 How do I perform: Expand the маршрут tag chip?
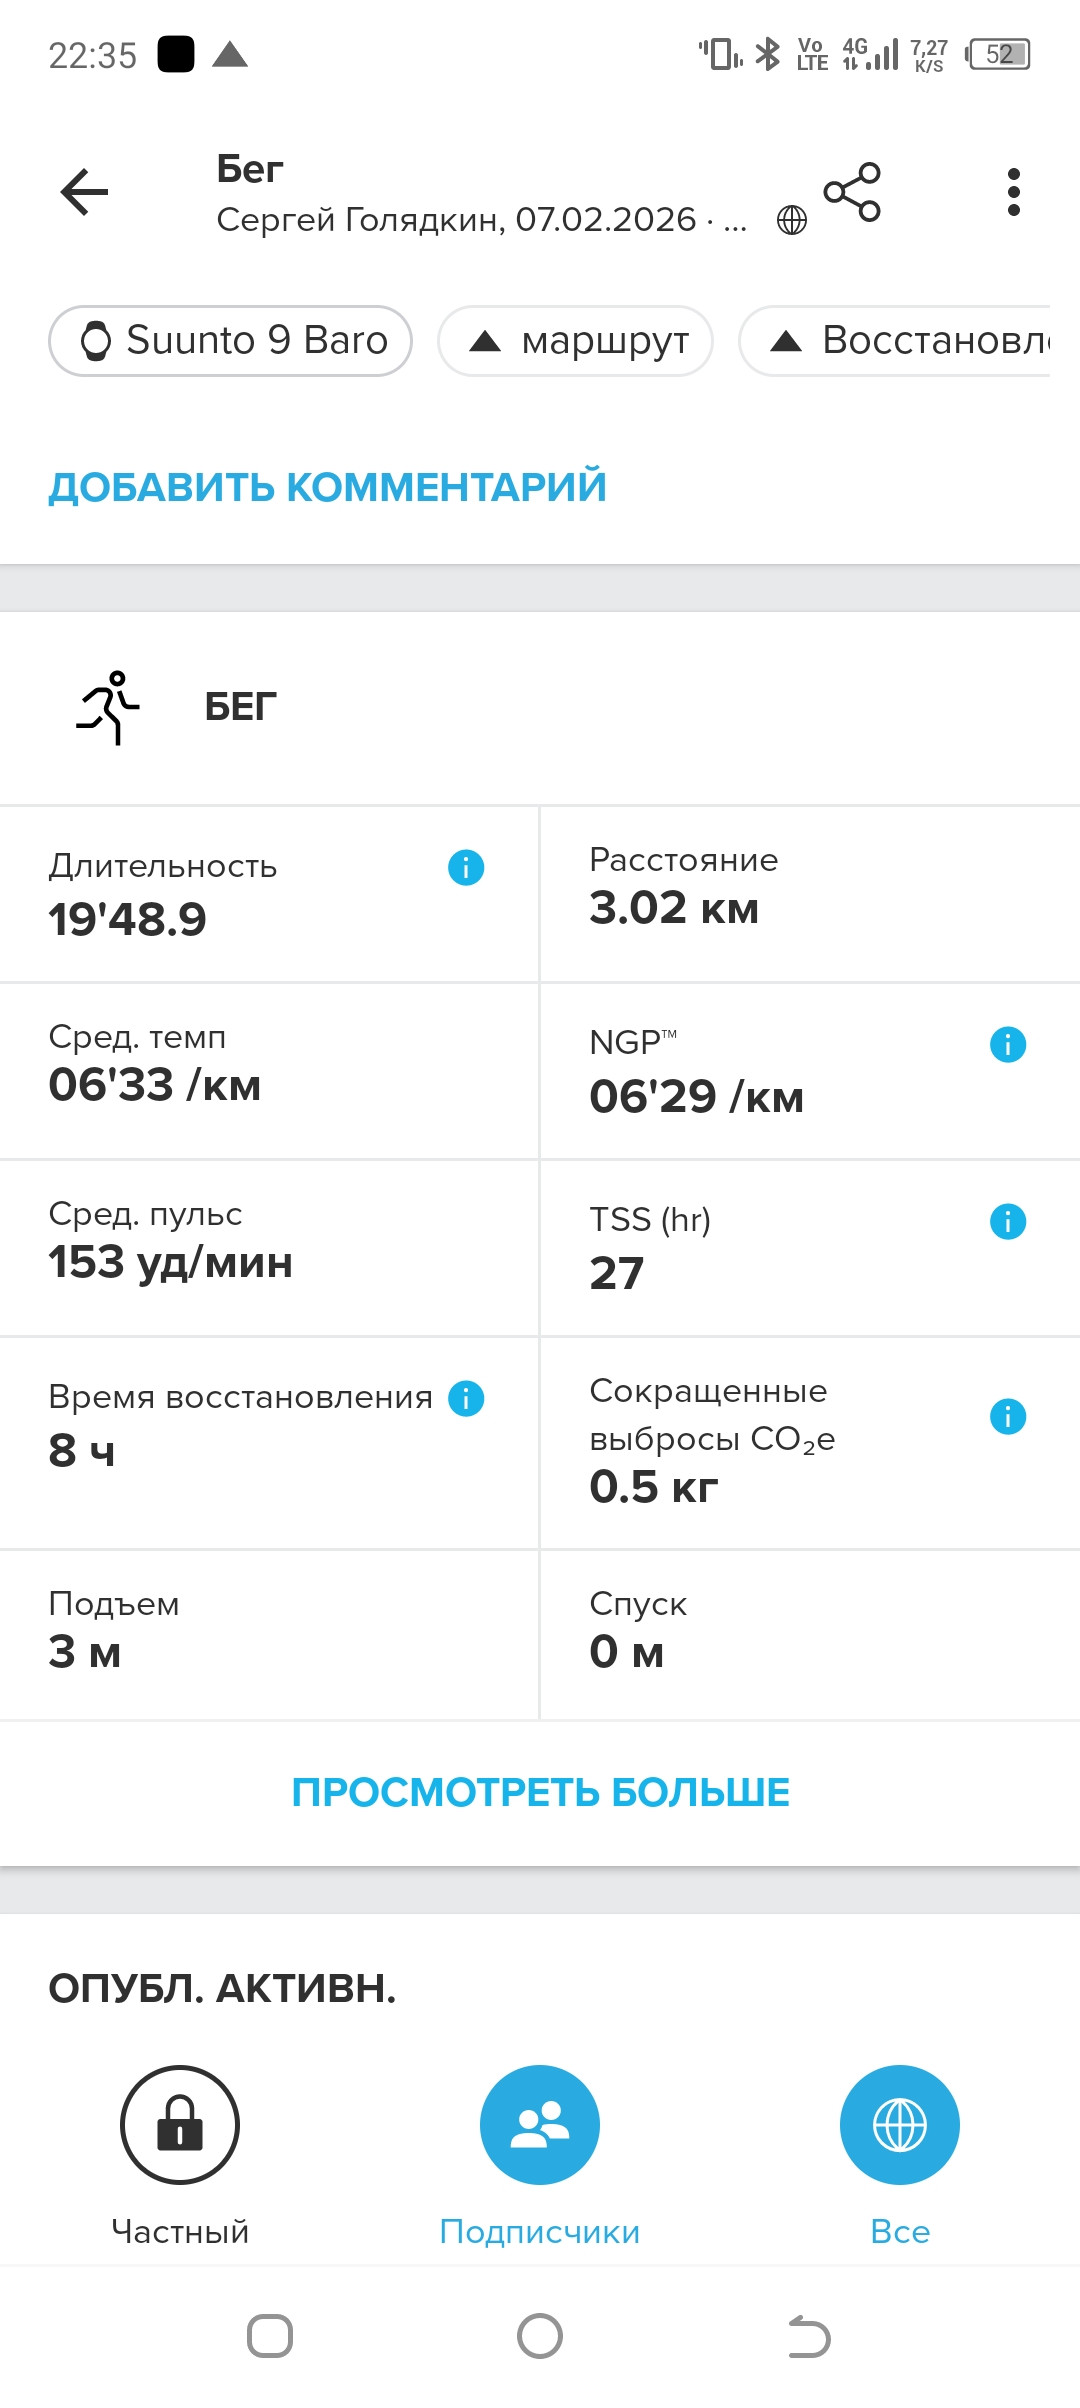pos(576,341)
